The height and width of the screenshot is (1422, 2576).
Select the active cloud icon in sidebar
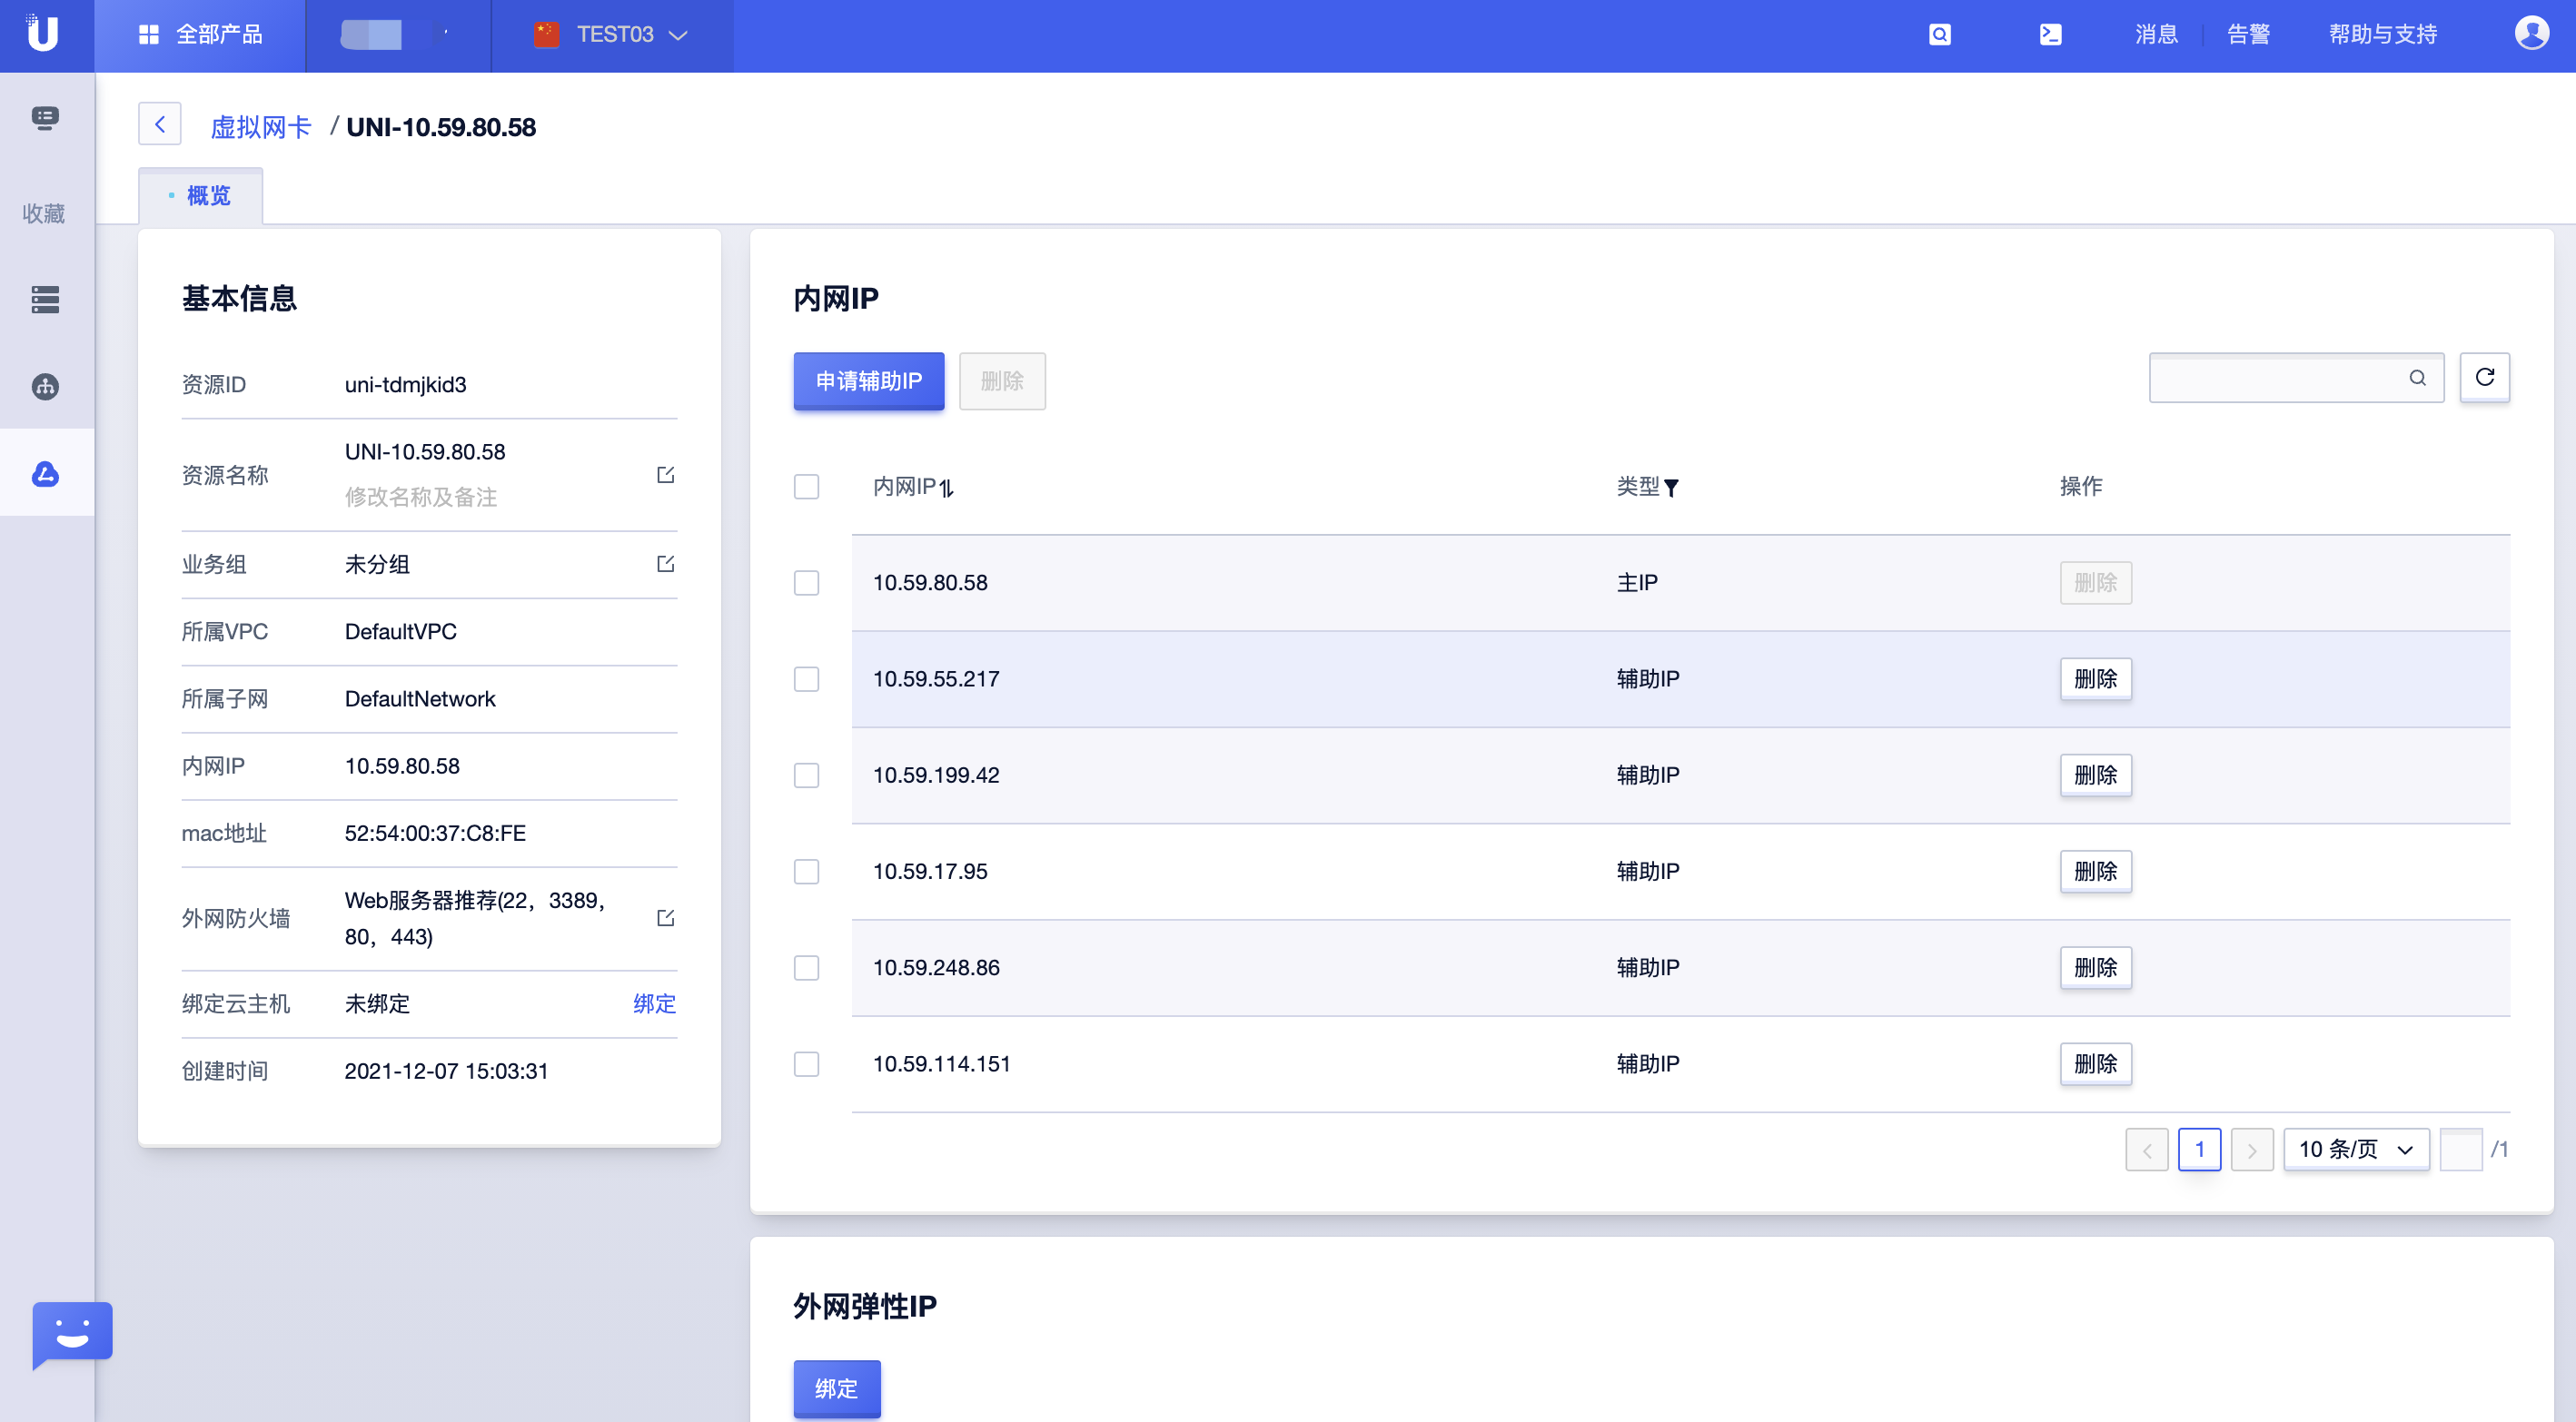click(45, 474)
